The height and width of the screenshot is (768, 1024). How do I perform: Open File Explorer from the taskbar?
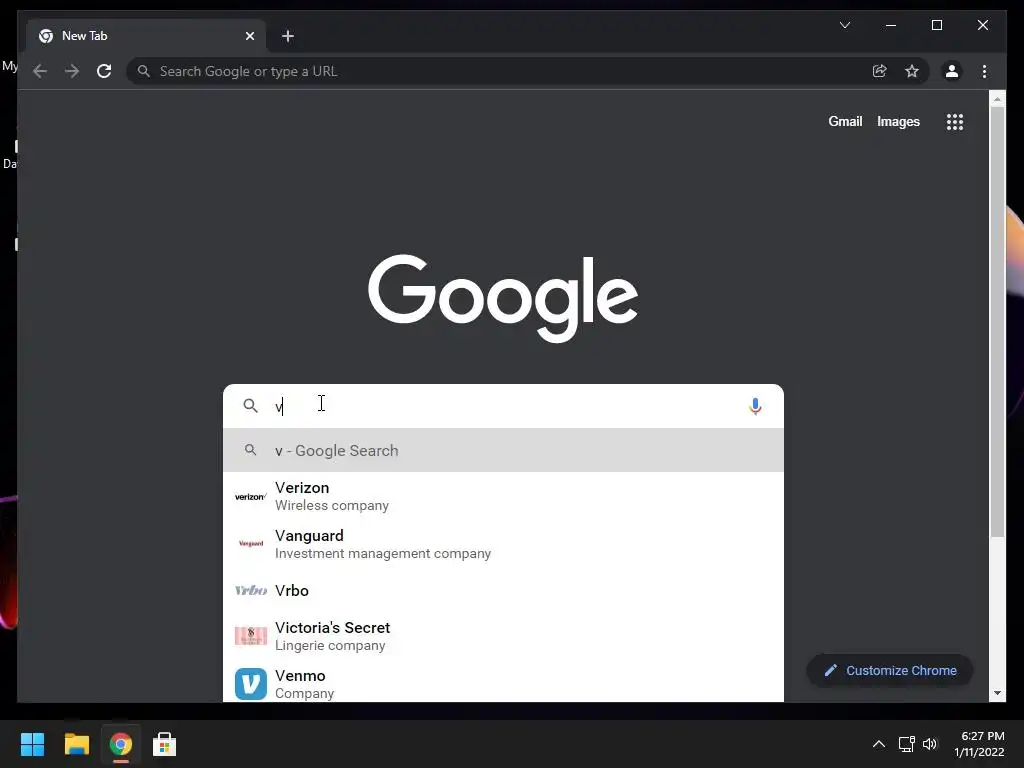click(x=76, y=744)
